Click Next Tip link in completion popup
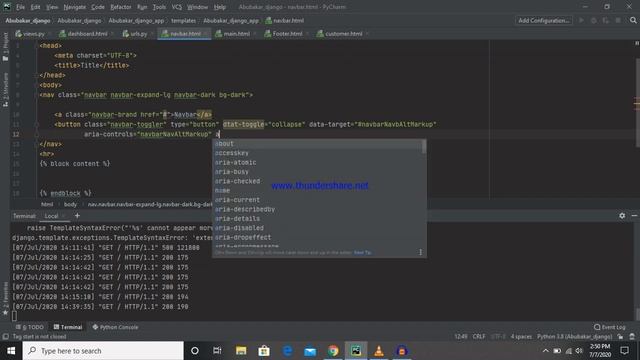Image resolution: width=640 pixels, height=360 pixels. point(362,253)
